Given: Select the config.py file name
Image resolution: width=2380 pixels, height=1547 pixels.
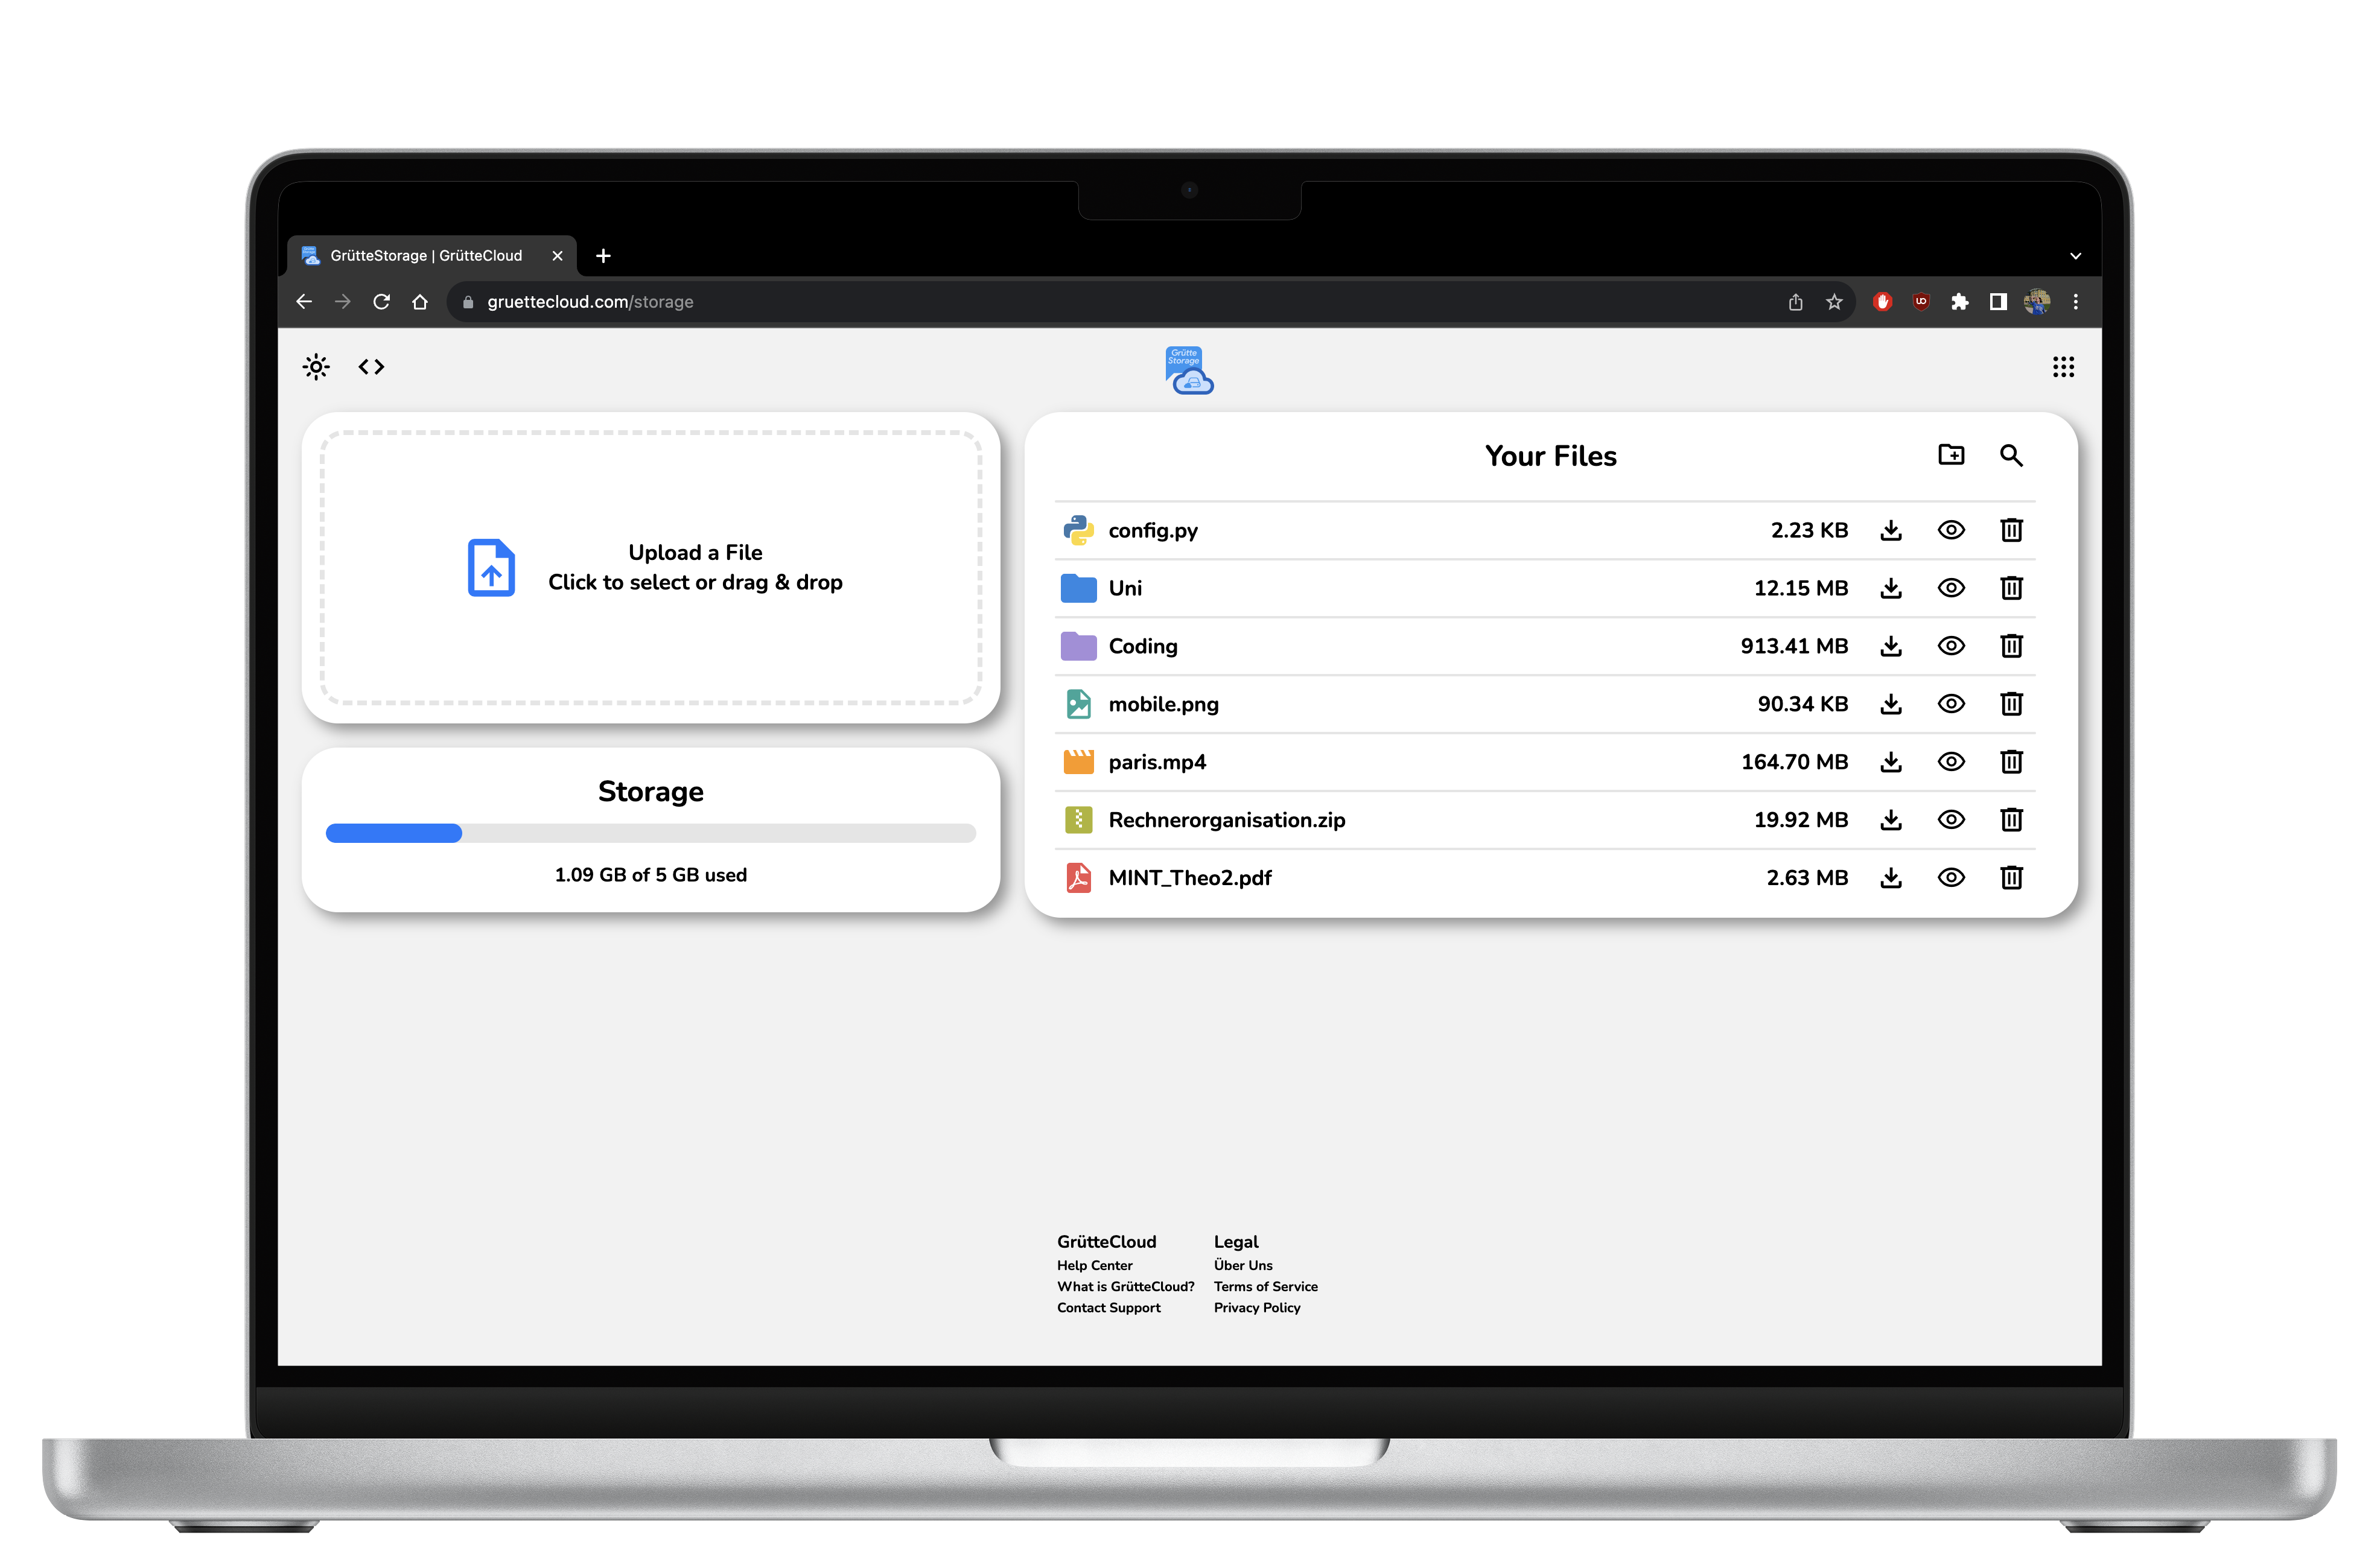Looking at the screenshot, I should click(x=1153, y=531).
